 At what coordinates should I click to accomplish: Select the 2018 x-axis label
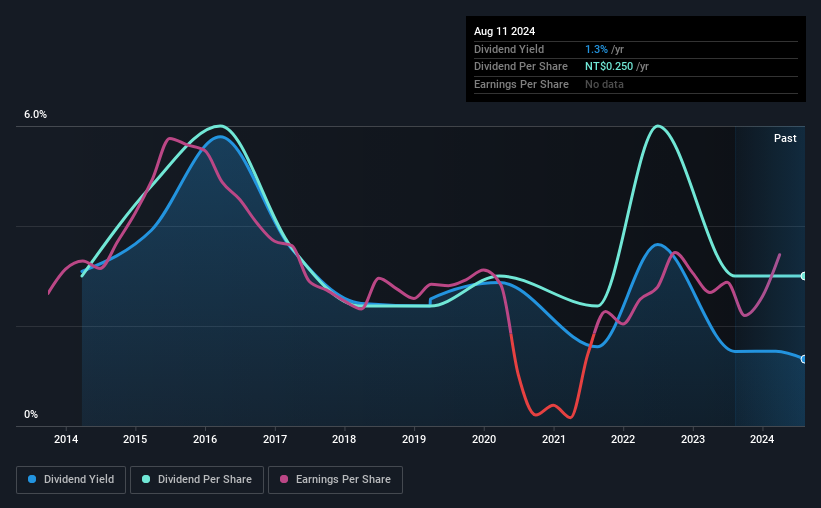click(x=344, y=439)
